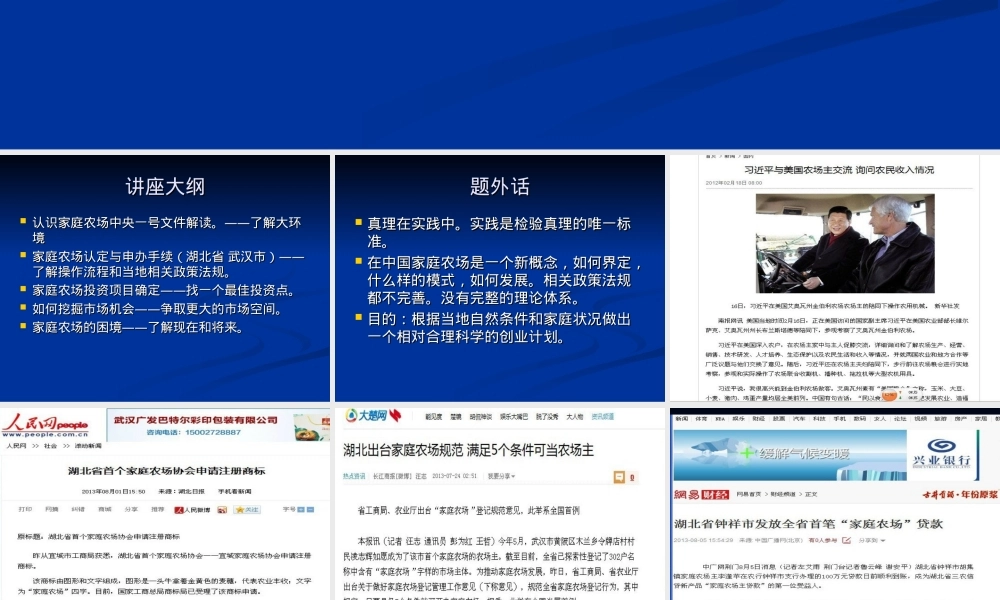The width and height of the screenshot is (1000, 600).
Task: Open the 武汉广发巴特尔彩印包装 ad banner
Action: [218, 425]
